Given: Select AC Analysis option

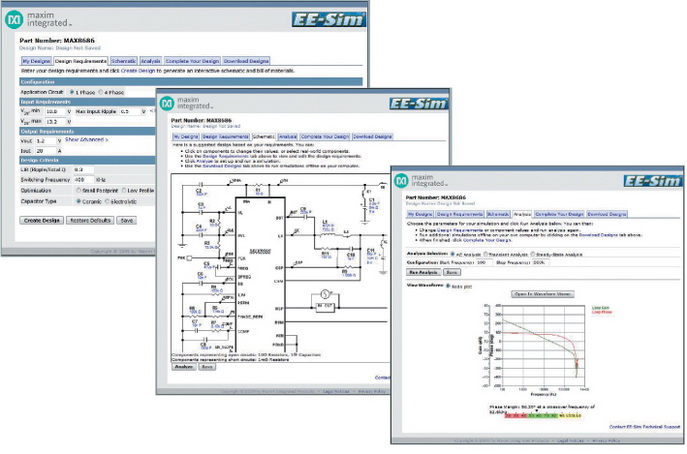Looking at the screenshot, I should click(x=452, y=254).
